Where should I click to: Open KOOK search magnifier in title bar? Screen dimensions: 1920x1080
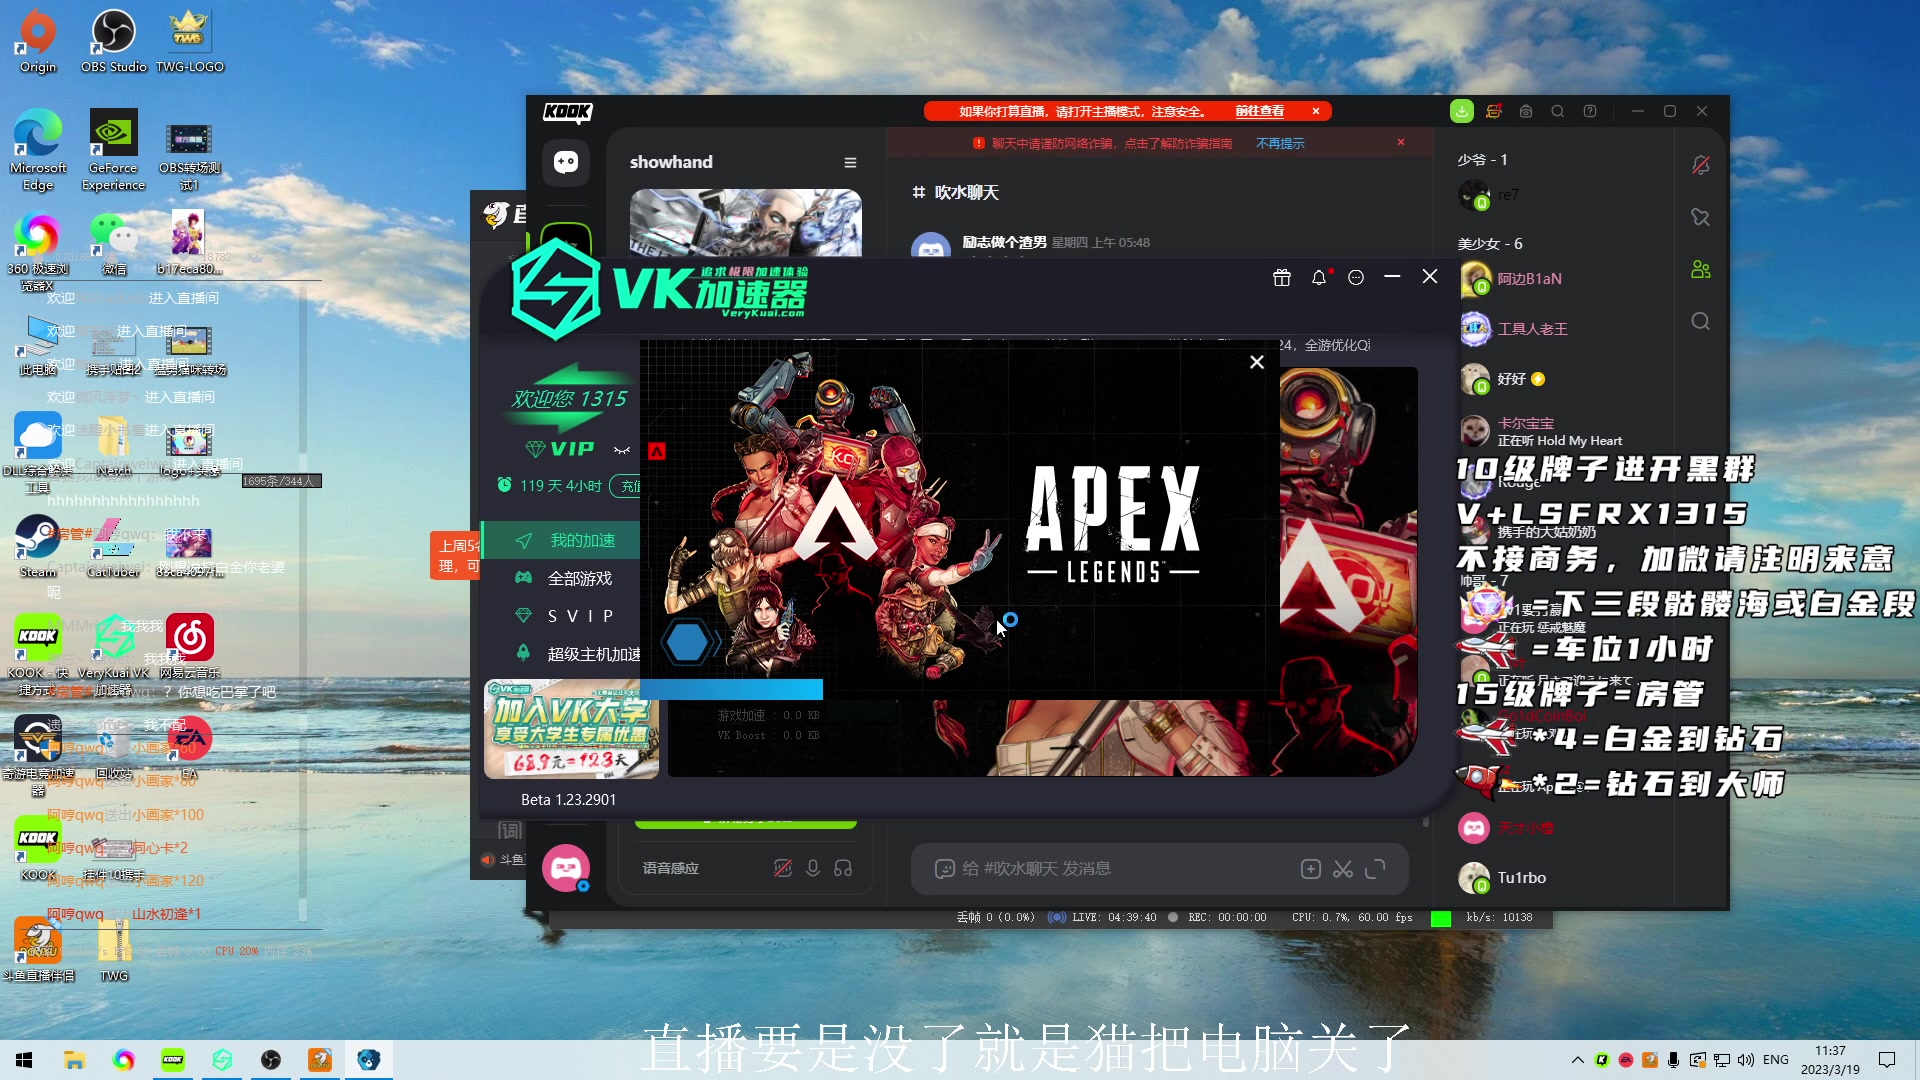click(x=1558, y=111)
